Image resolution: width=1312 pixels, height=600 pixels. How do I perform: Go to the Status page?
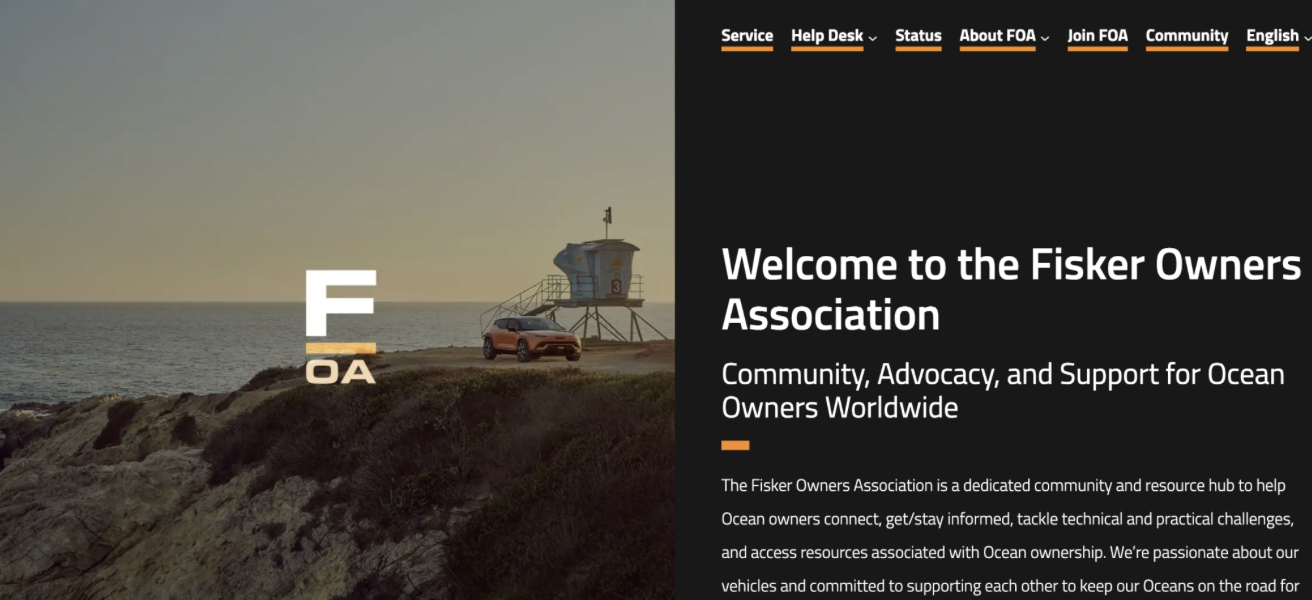918,36
